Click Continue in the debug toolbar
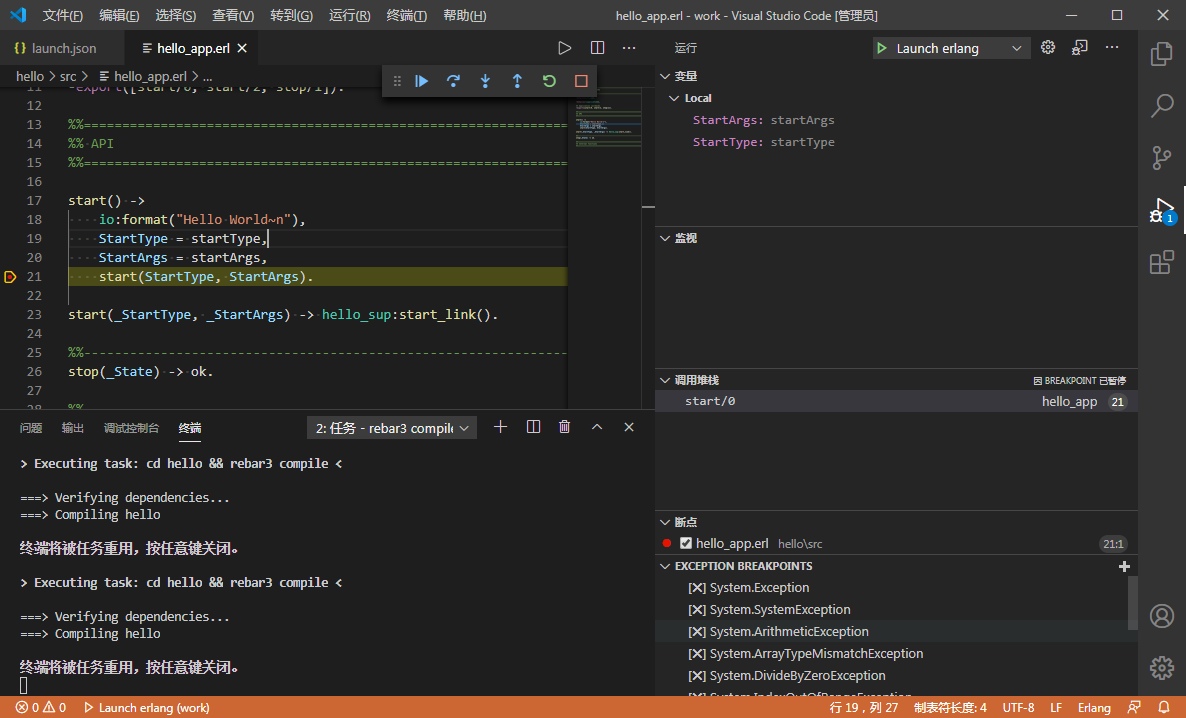The width and height of the screenshot is (1186, 718). pyautogui.click(x=422, y=81)
